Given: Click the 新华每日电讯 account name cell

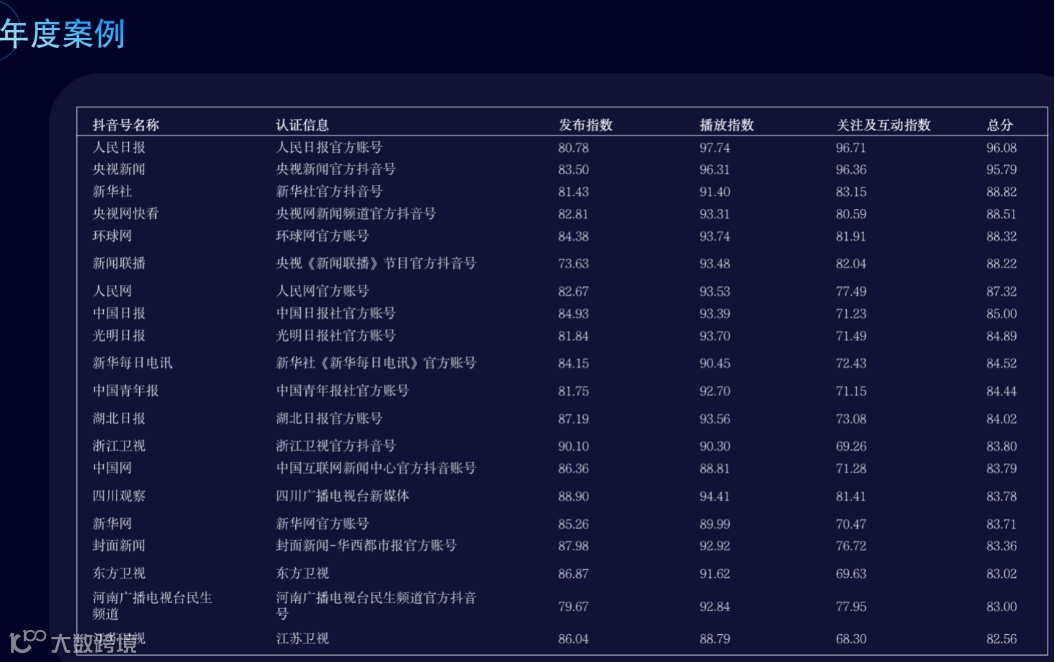Looking at the screenshot, I should pyautogui.click(x=133, y=363).
